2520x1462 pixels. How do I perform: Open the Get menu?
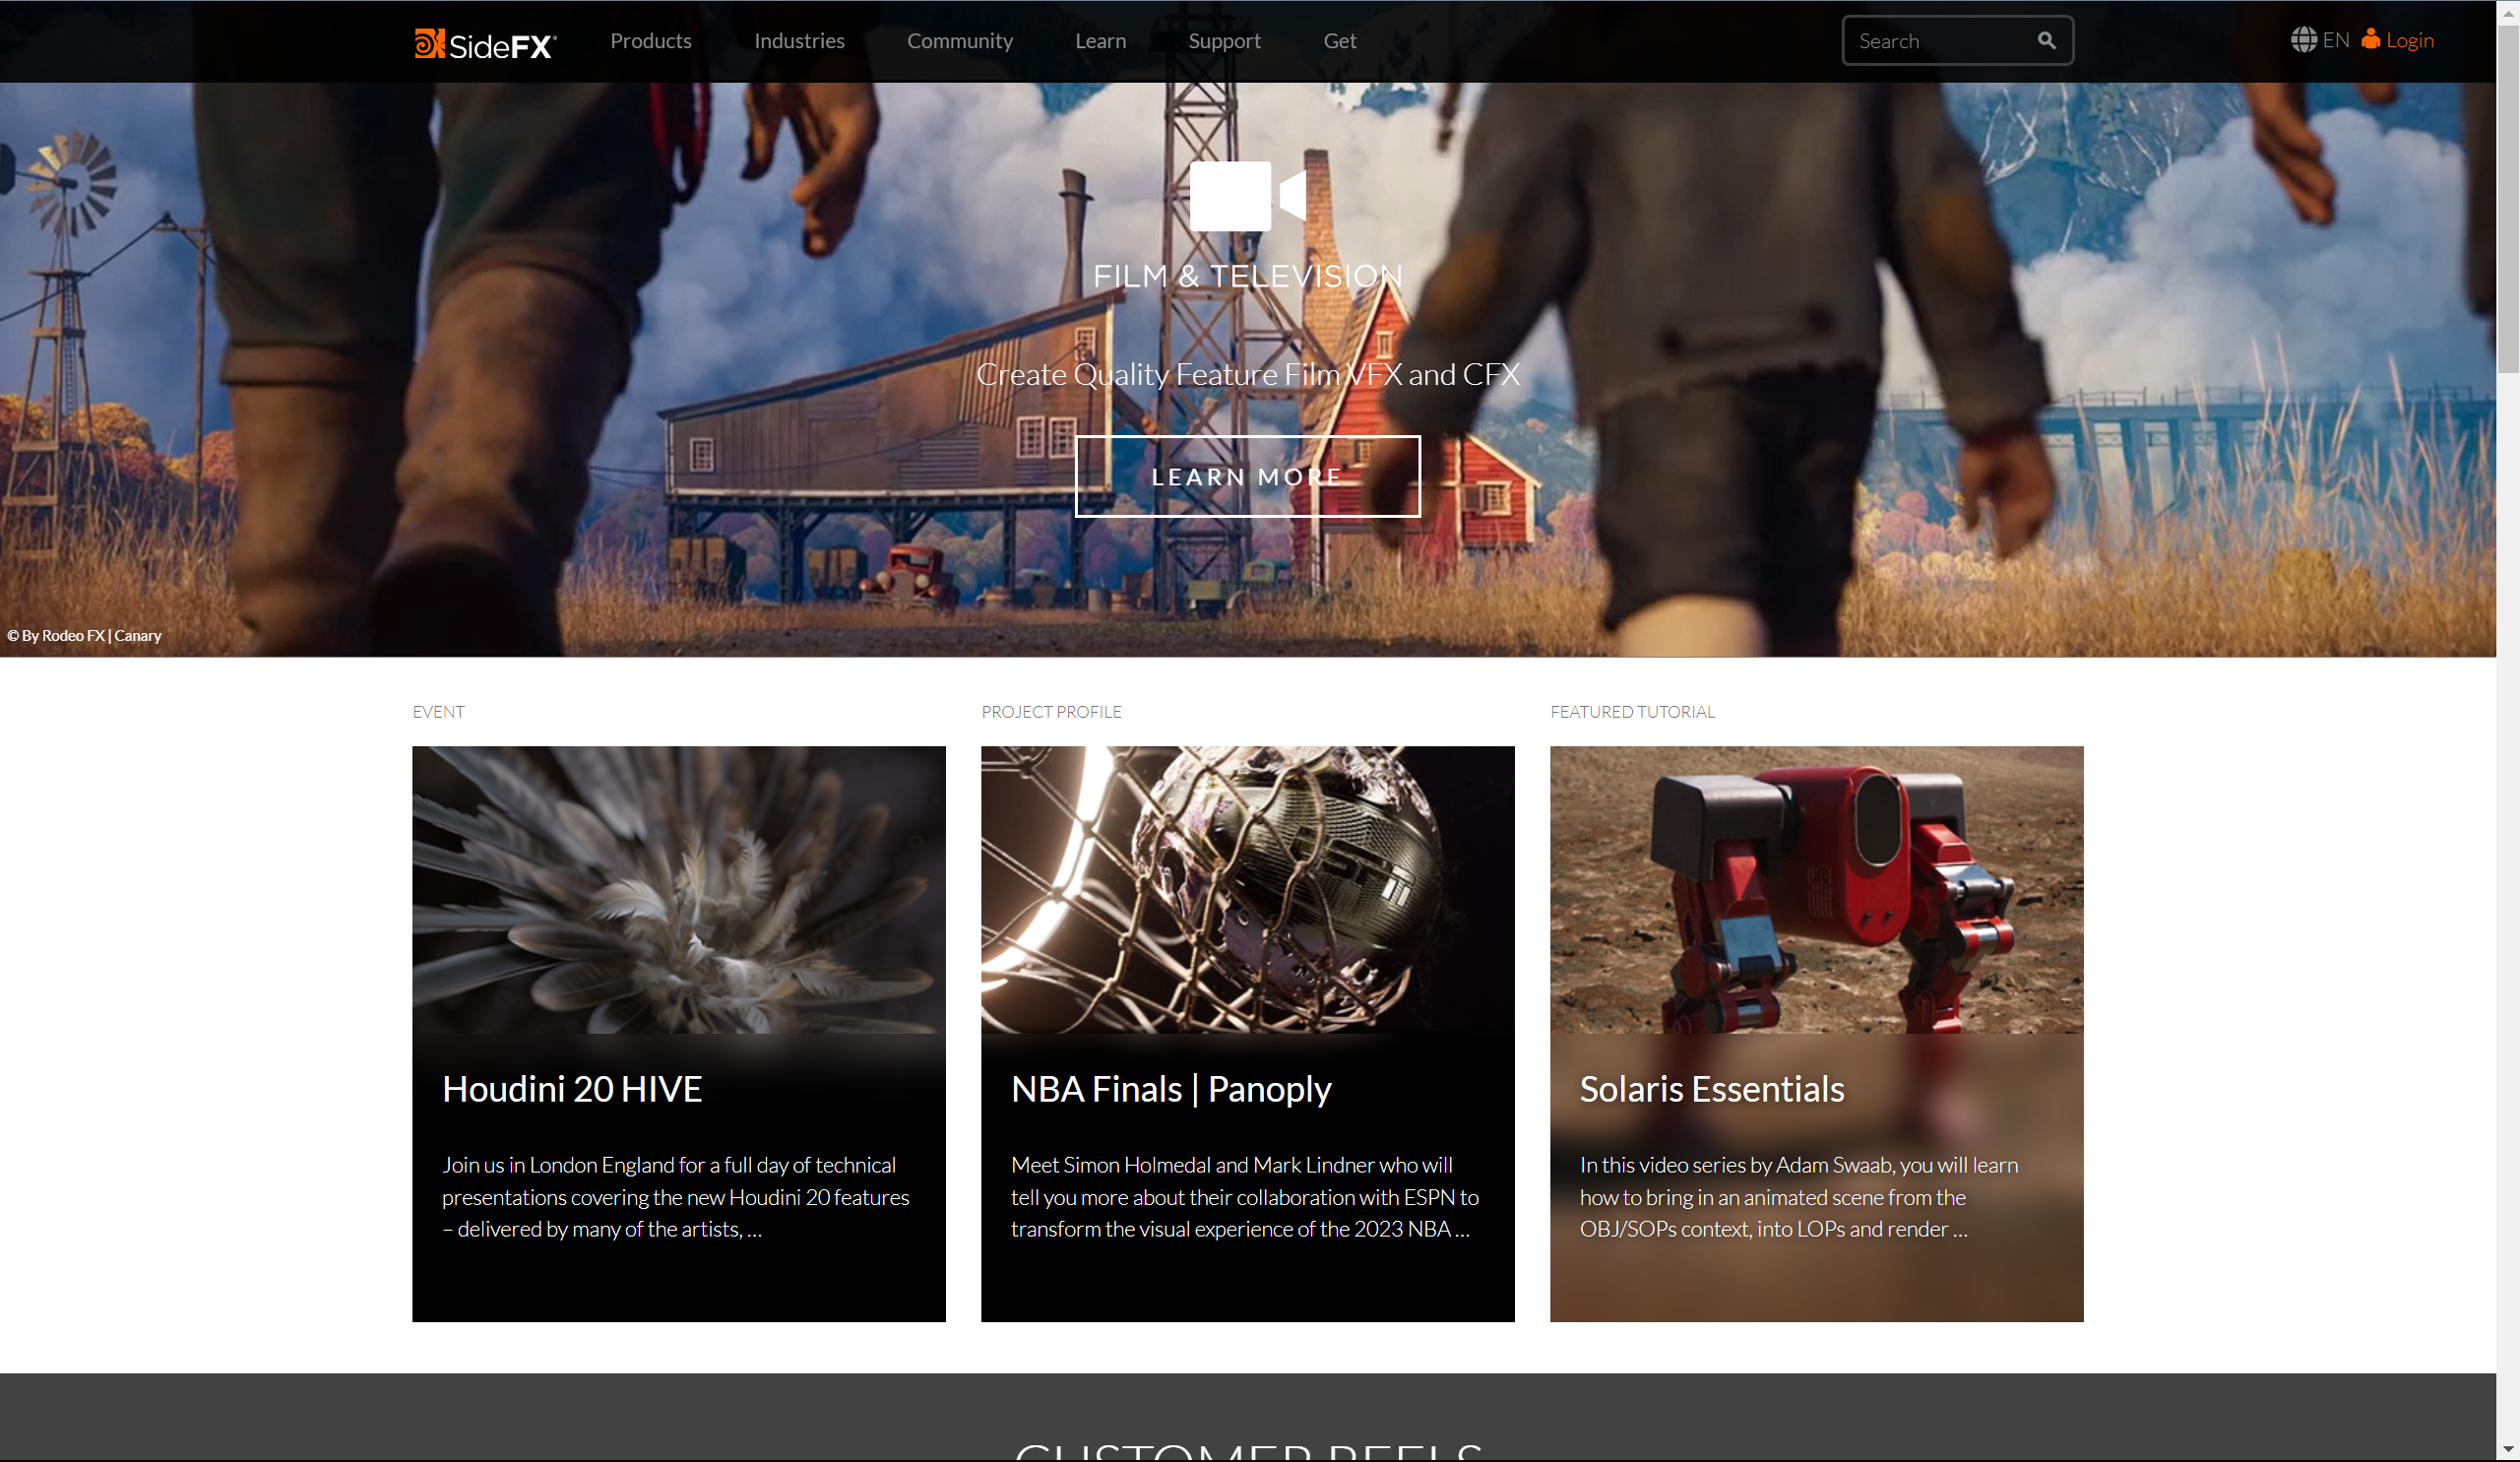(1339, 41)
